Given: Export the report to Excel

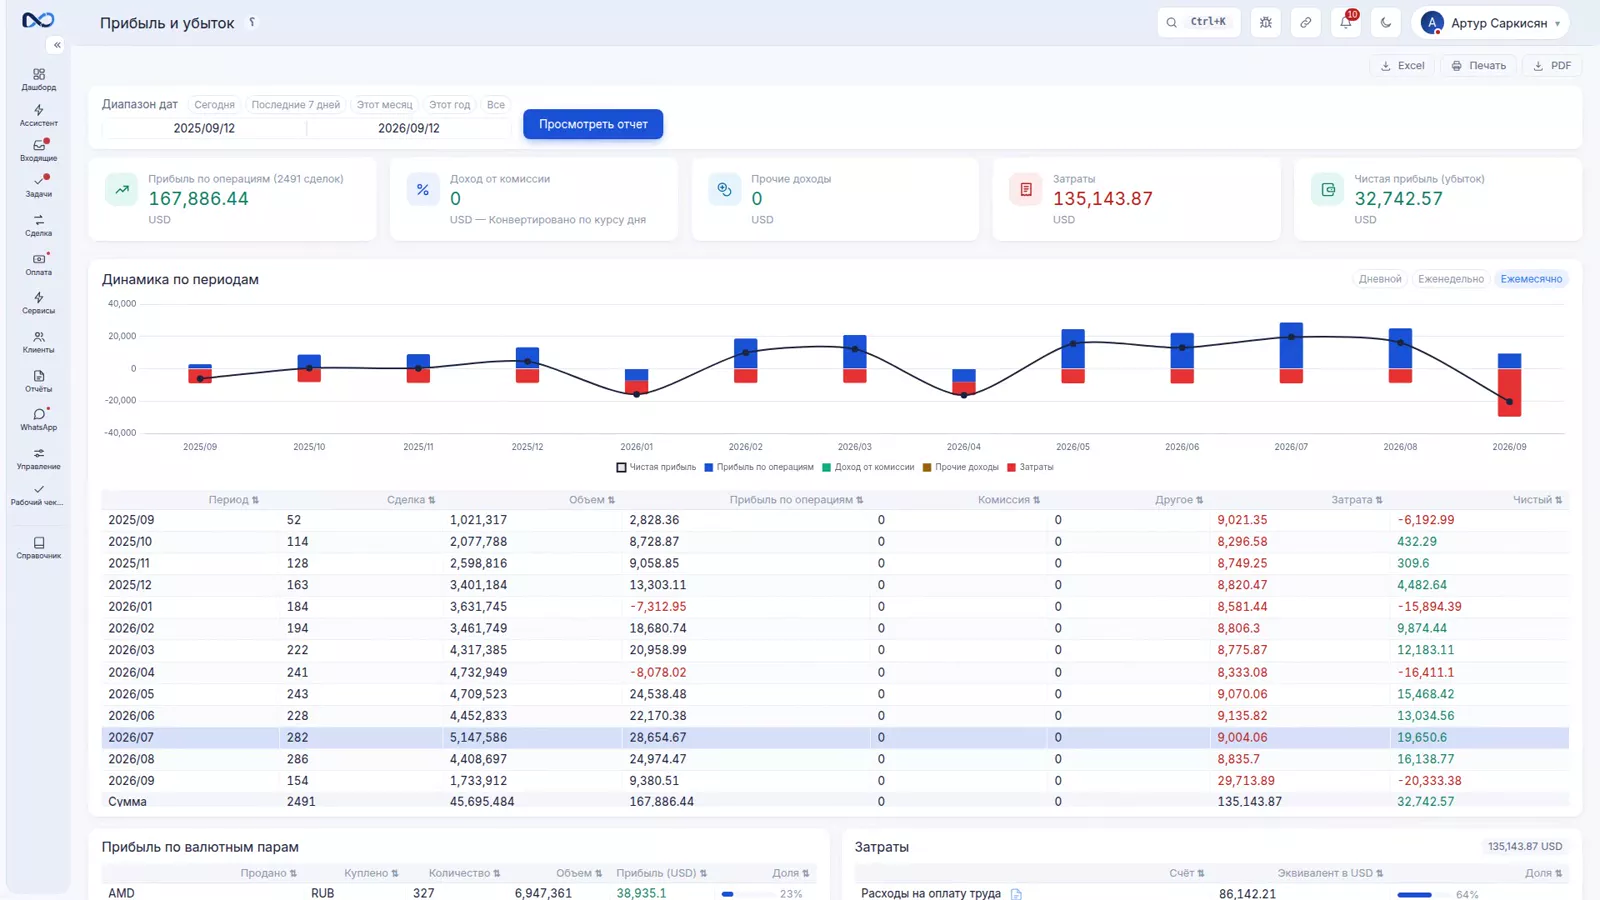Looking at the screenshot, I should click(x=1402, y=65).
